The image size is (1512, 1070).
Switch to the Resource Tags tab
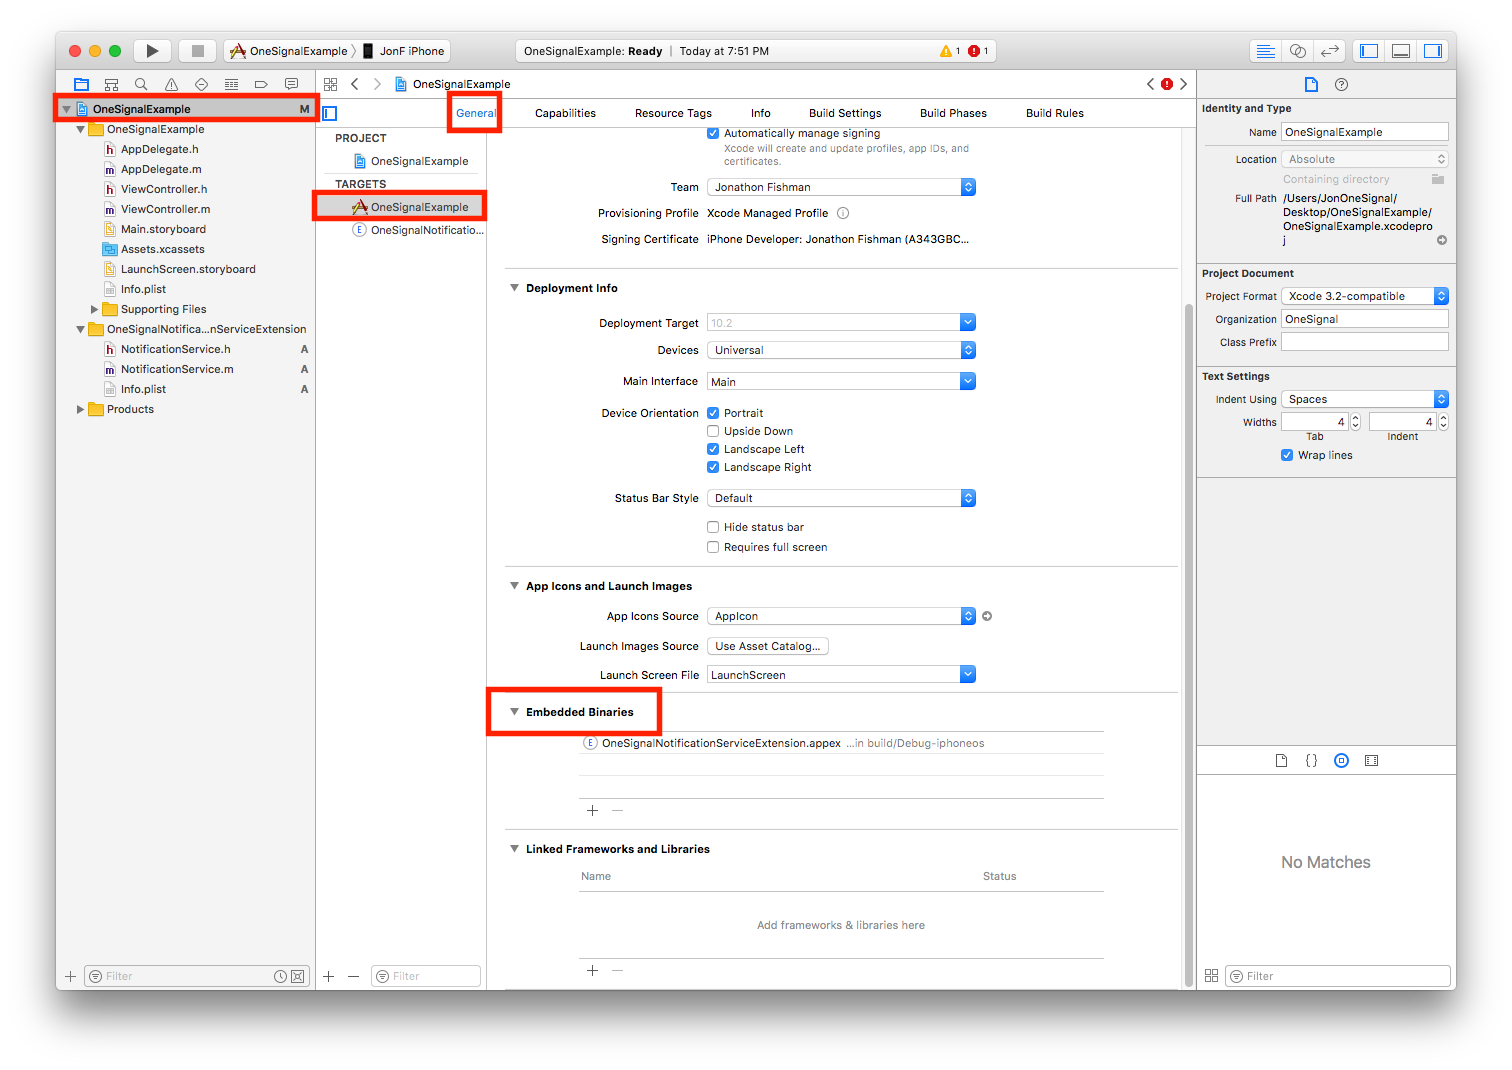[x=673, y=113]
